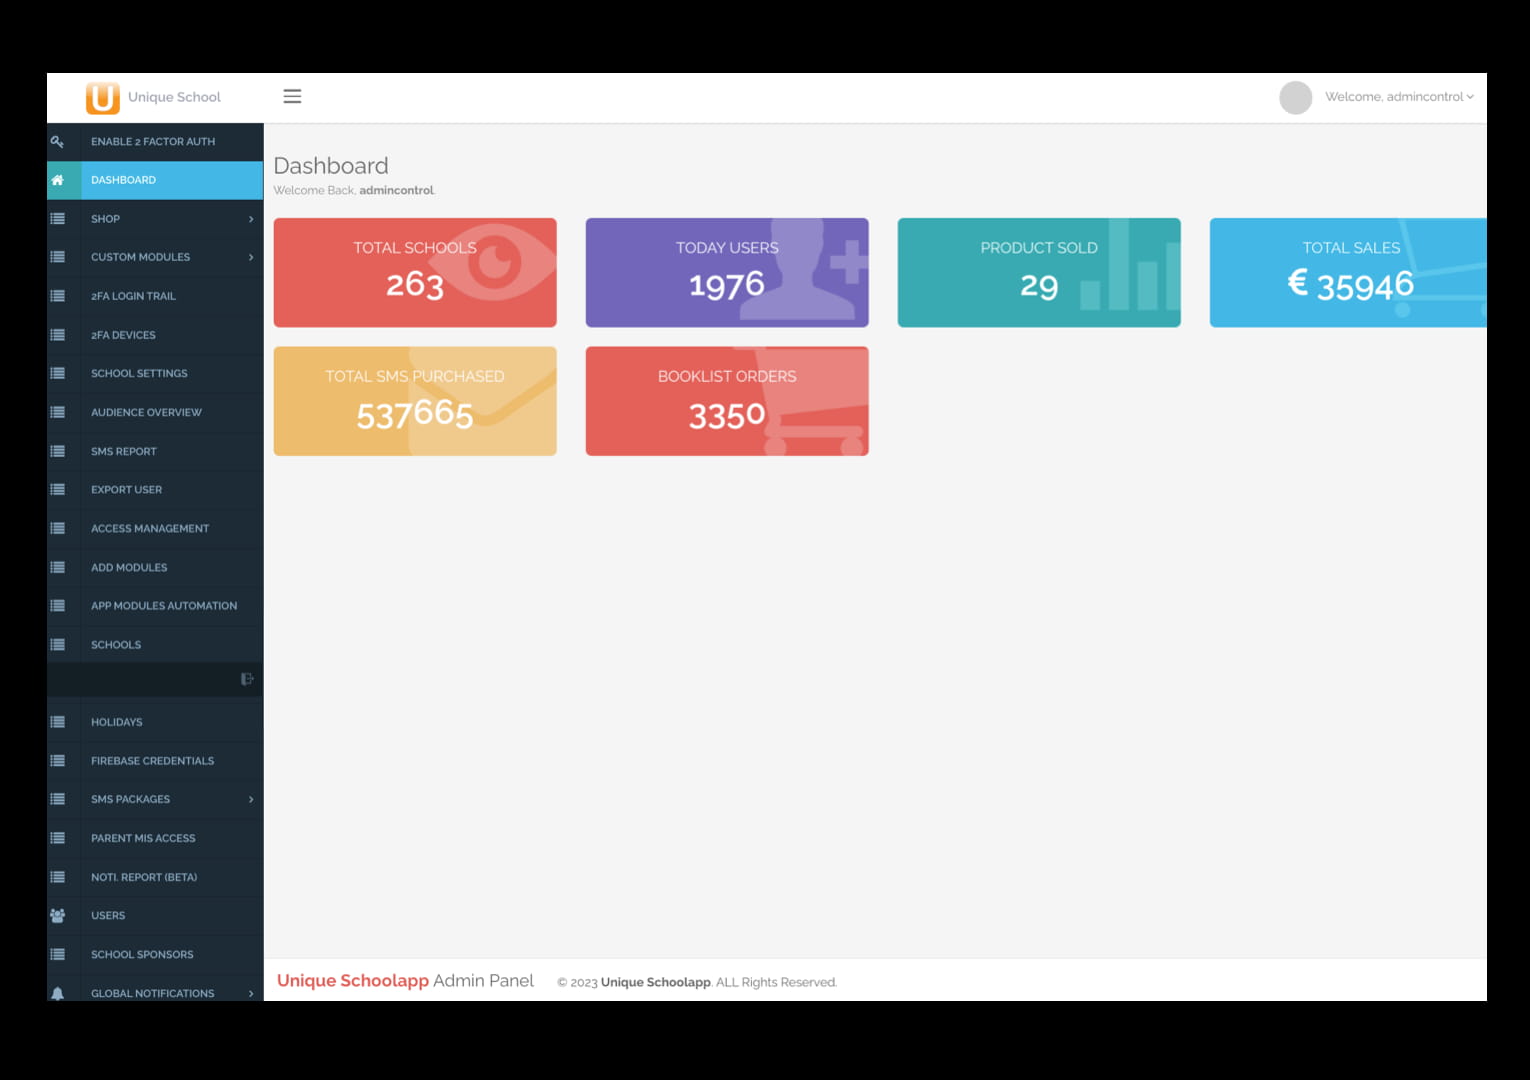Click the Total Schools red card

click(x=415, y=273)
